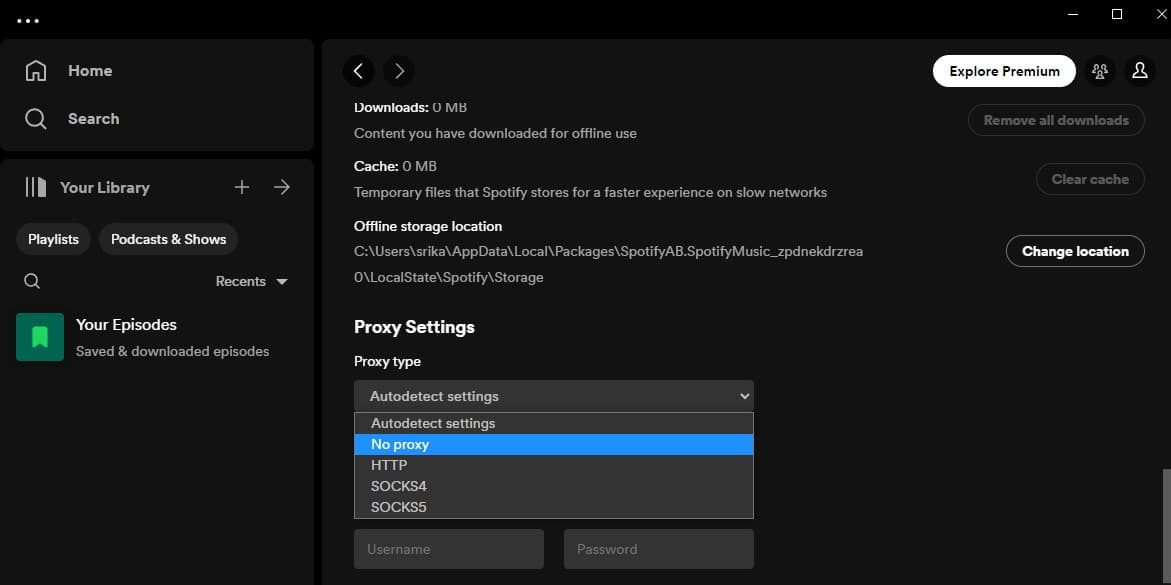
Task: Select the HTTP proxy option
Action: 554,465
